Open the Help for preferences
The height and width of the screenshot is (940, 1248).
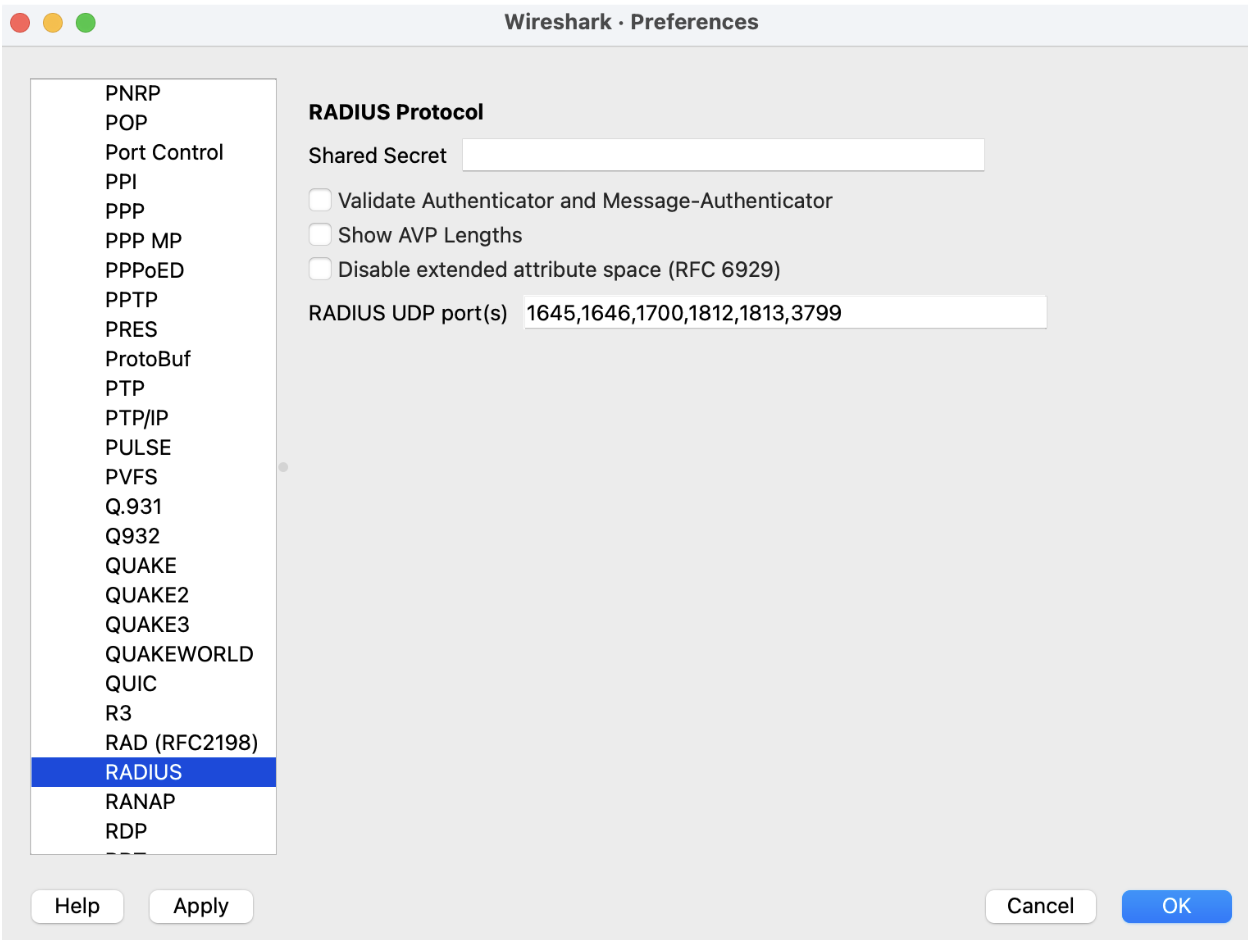point(77,906)
